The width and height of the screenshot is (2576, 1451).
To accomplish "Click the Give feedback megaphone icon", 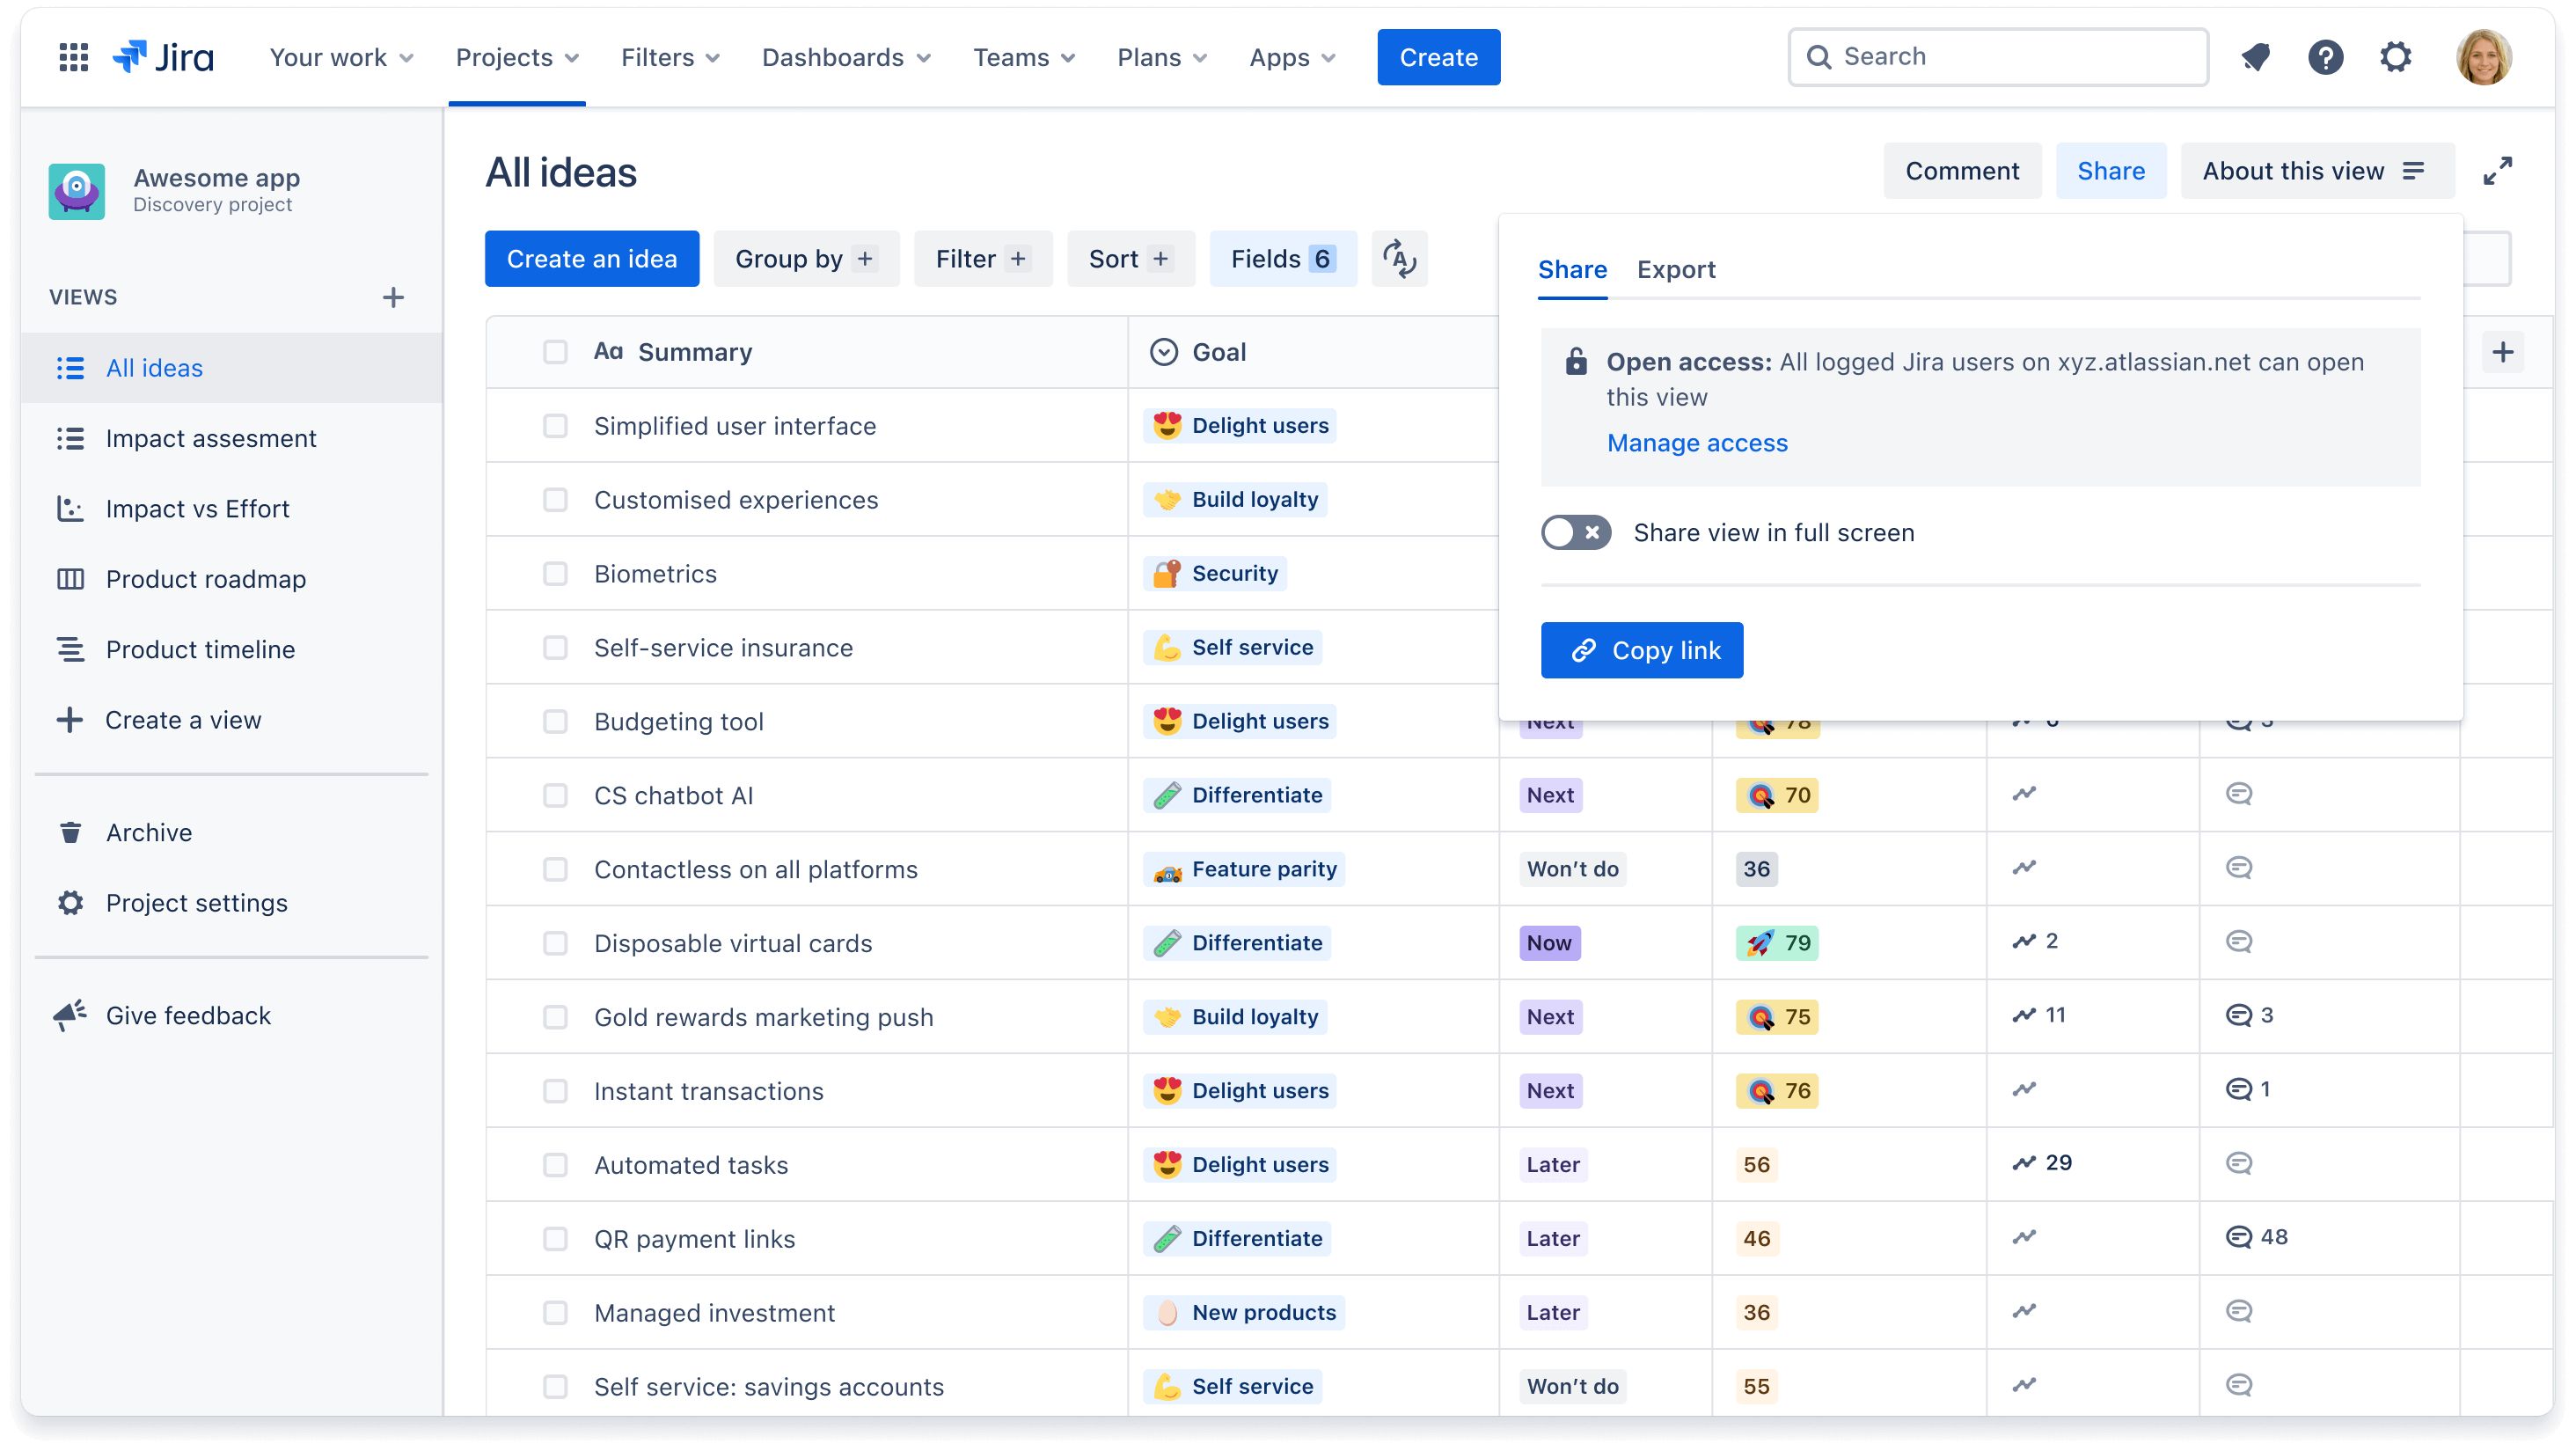I will point(67,1014).
